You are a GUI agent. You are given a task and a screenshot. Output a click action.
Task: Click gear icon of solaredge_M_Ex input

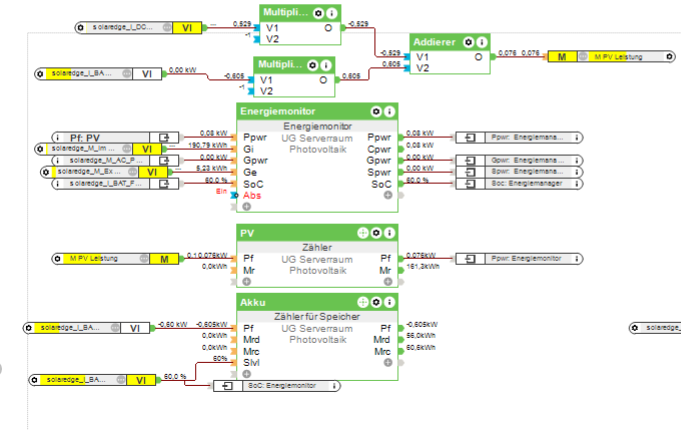click(46, 172)
